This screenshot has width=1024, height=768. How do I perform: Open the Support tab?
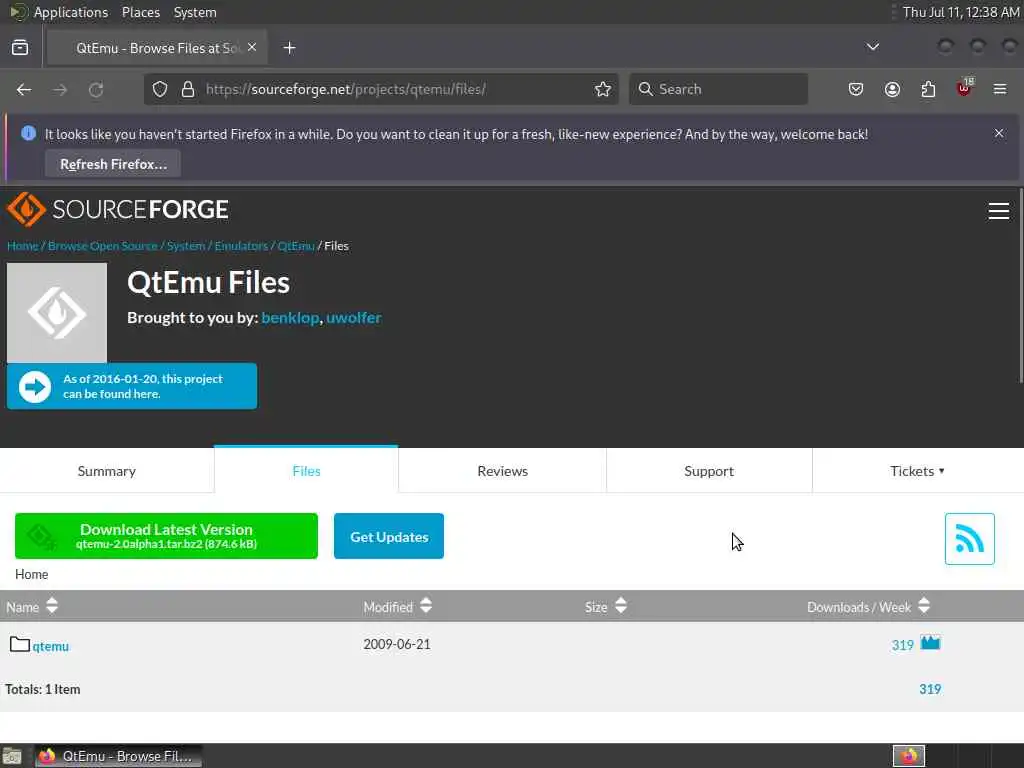(709, 471)
